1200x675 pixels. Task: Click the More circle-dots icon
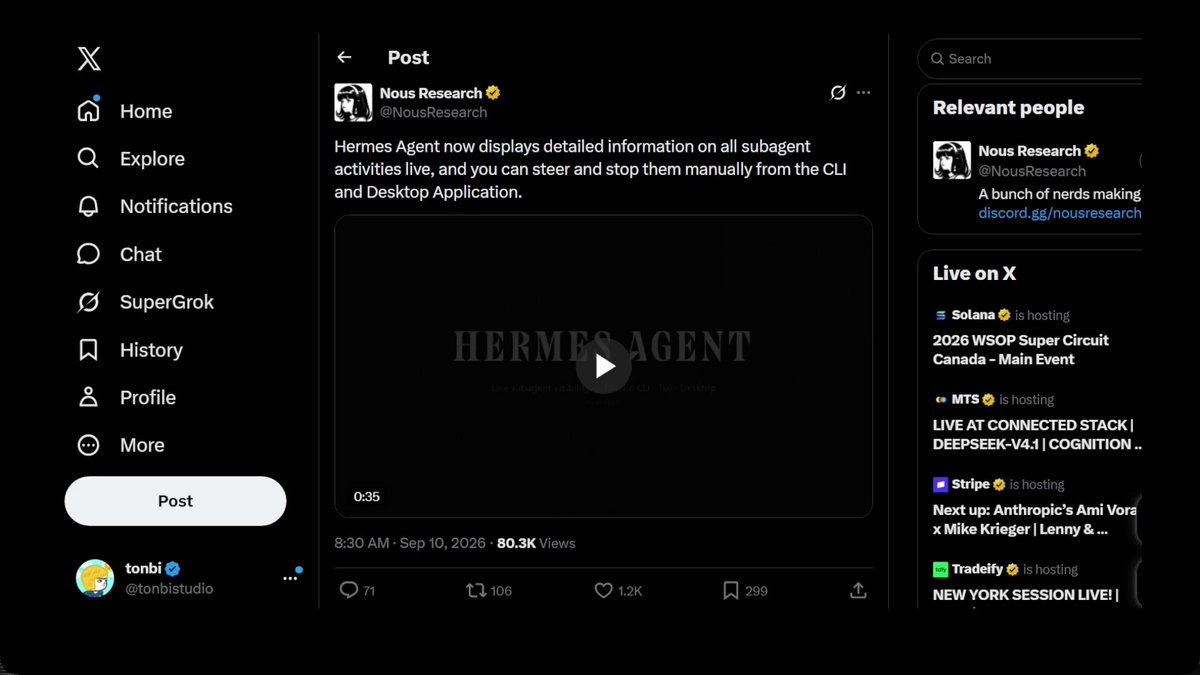(x=89, y=445)
